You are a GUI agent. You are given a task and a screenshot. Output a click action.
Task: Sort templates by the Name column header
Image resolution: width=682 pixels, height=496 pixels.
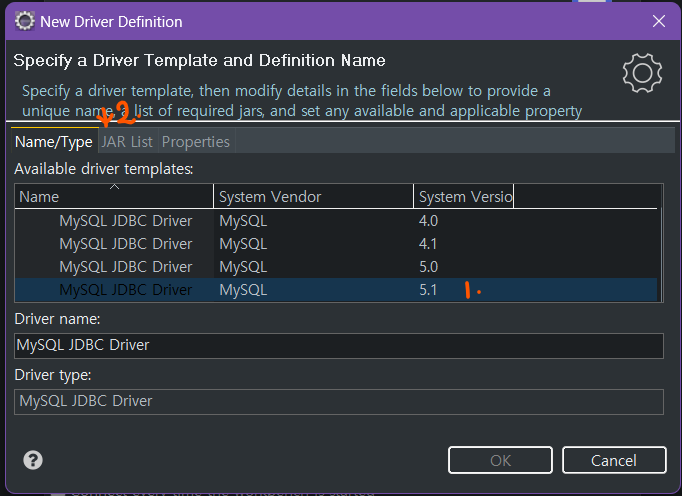(x=114, y=197)
